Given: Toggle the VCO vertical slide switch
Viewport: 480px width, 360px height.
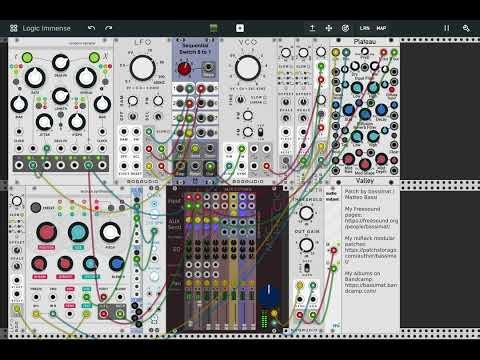Looking at the screenshot, I should [261, 132].
